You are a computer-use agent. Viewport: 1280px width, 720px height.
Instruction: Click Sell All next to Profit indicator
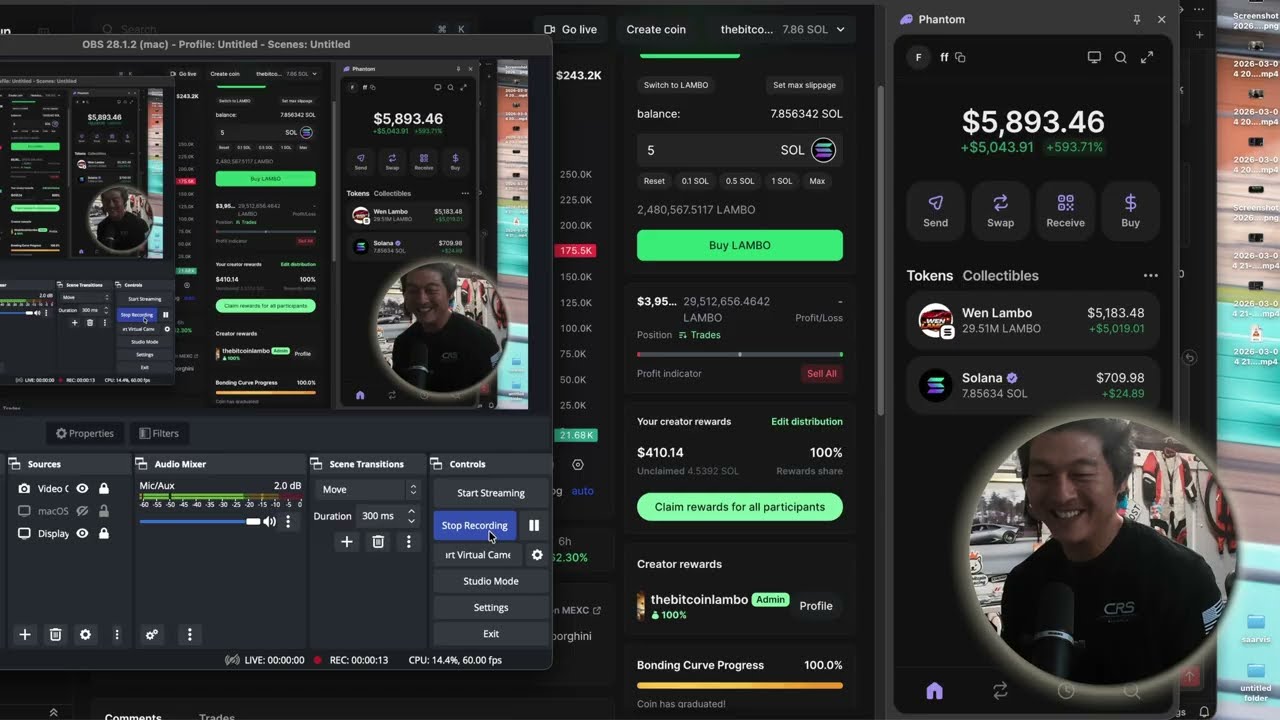click(822, 374)
